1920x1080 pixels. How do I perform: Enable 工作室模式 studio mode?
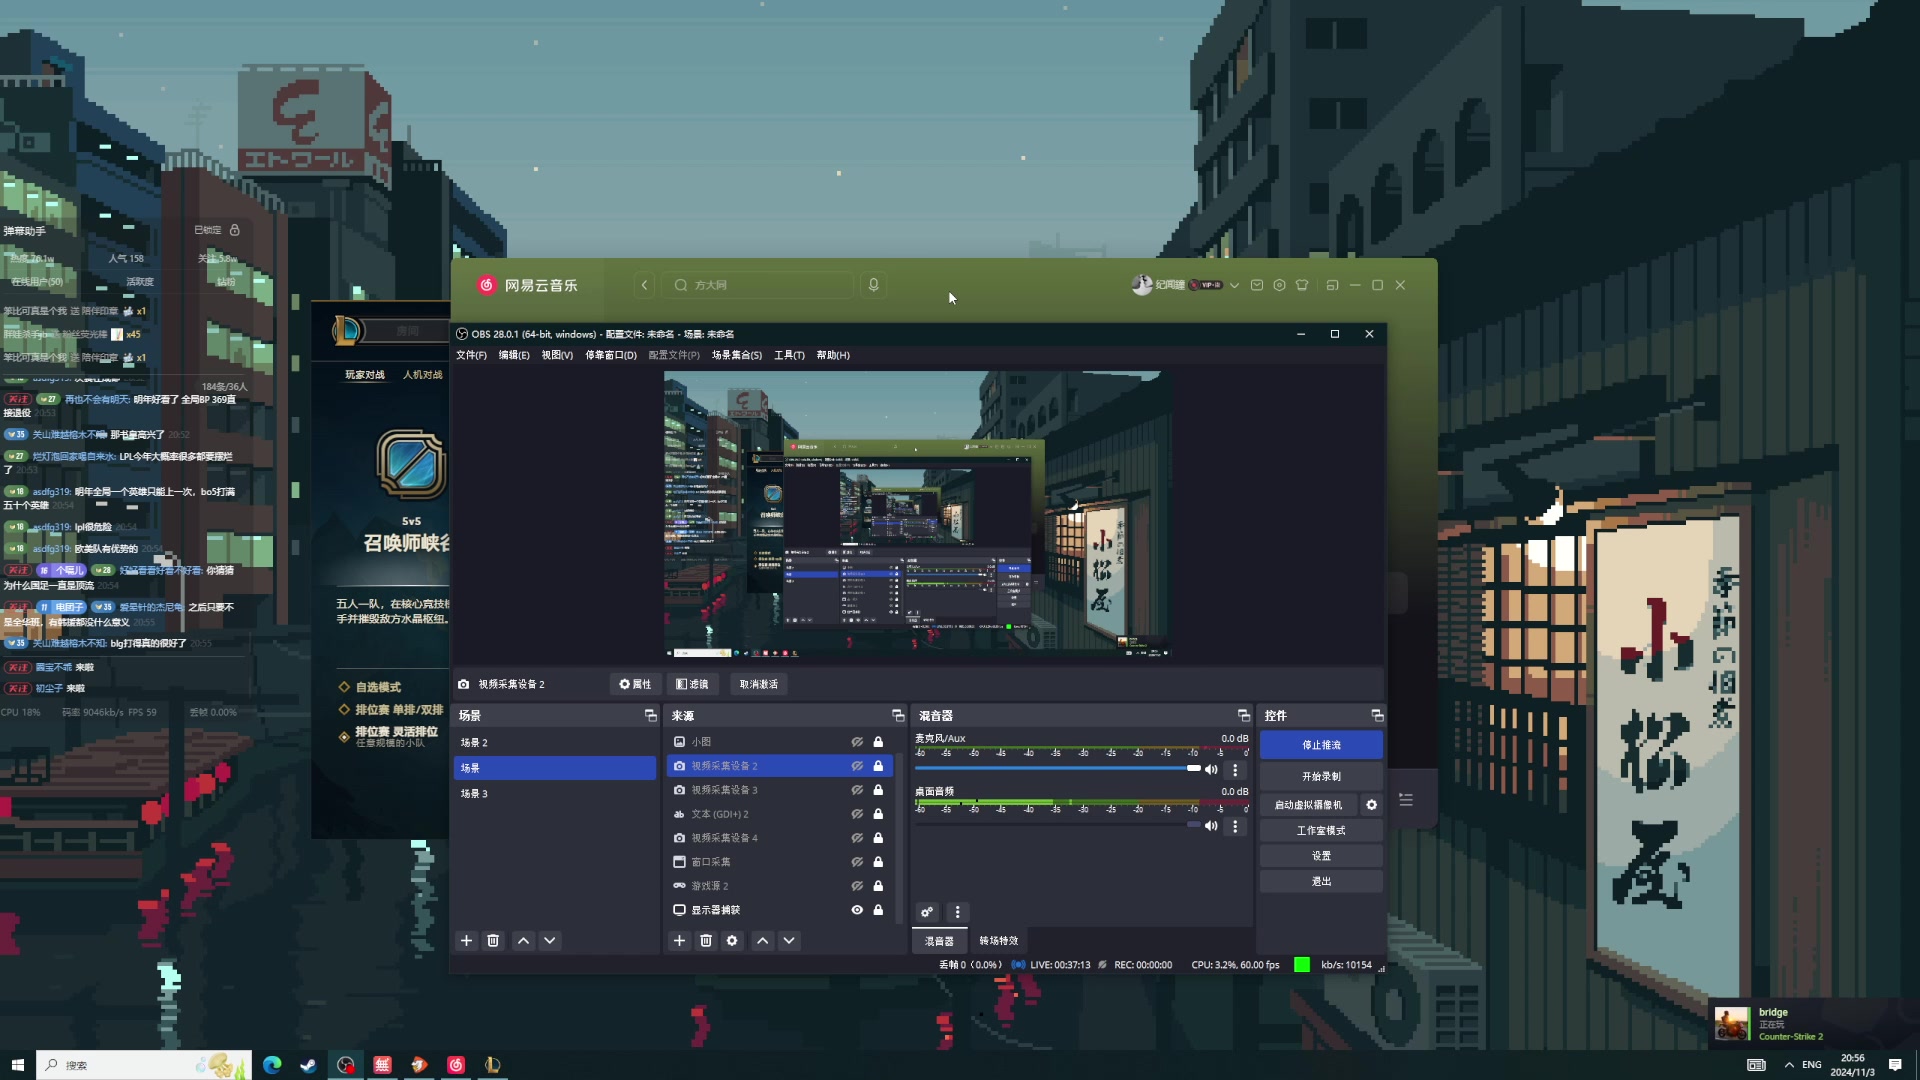1321,831
